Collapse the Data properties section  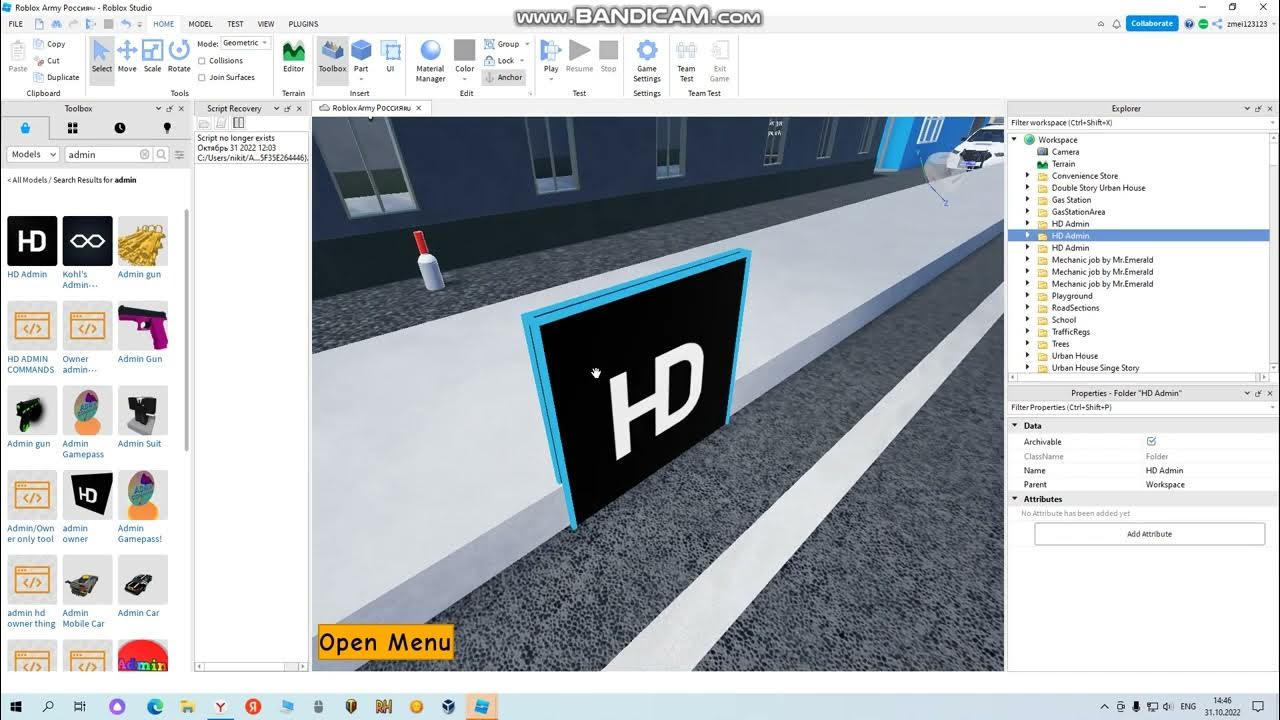pos(1015,426)
